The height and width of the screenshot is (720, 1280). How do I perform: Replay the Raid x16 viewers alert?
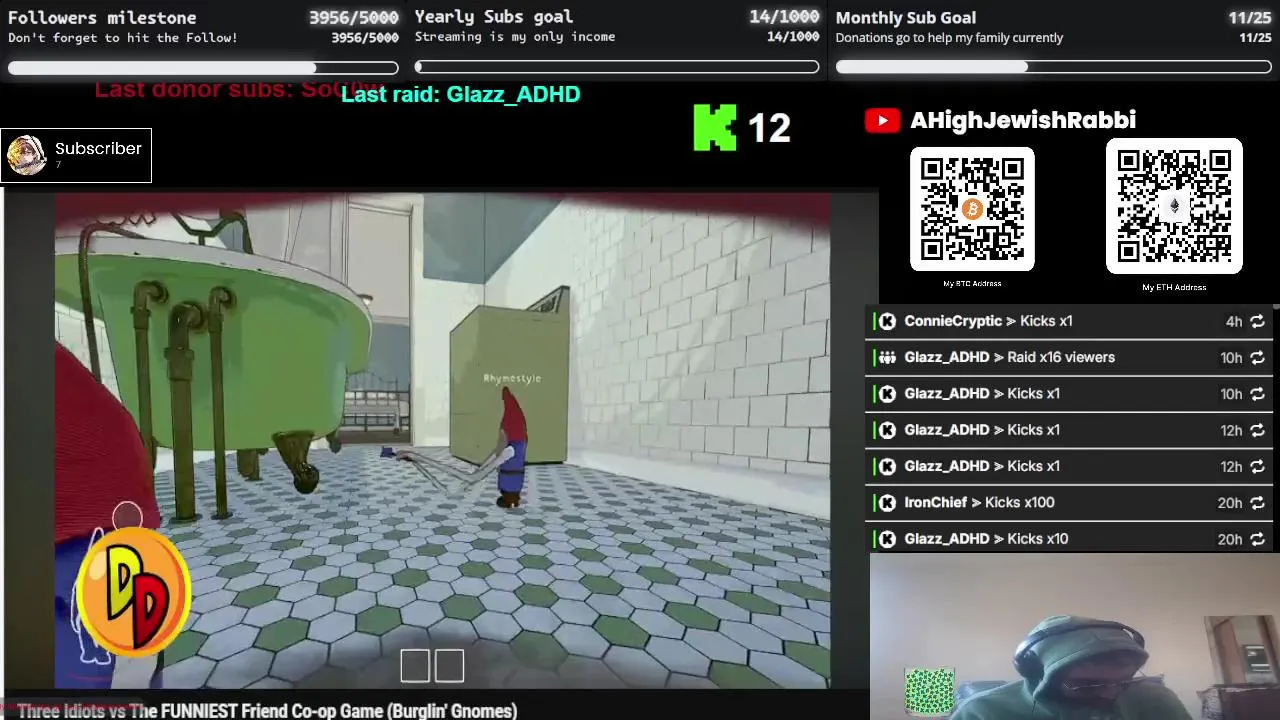point(1257,357)
